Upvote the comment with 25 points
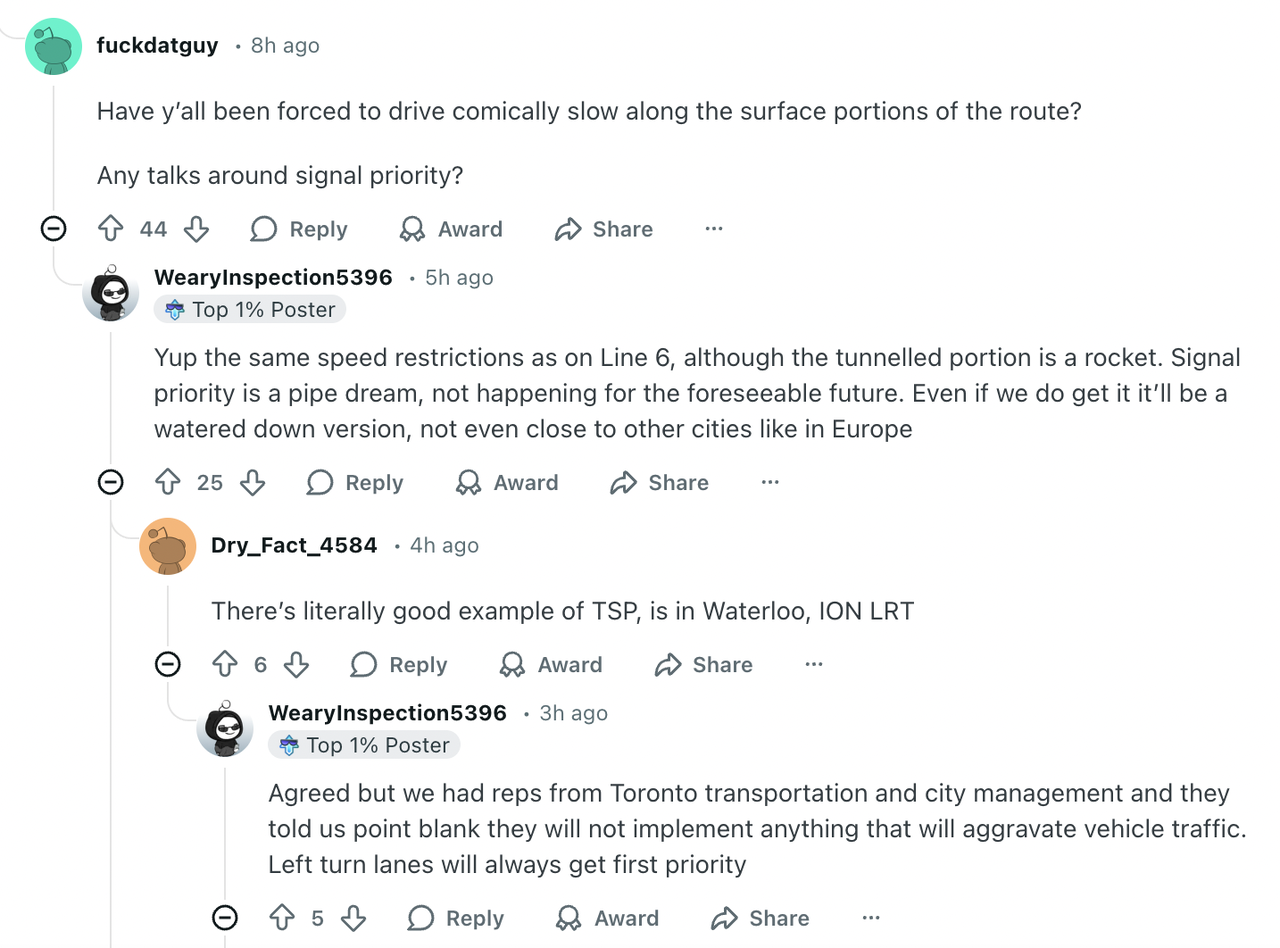The width and height of the screenshot is (1280, 948). (x=167, y=483)
